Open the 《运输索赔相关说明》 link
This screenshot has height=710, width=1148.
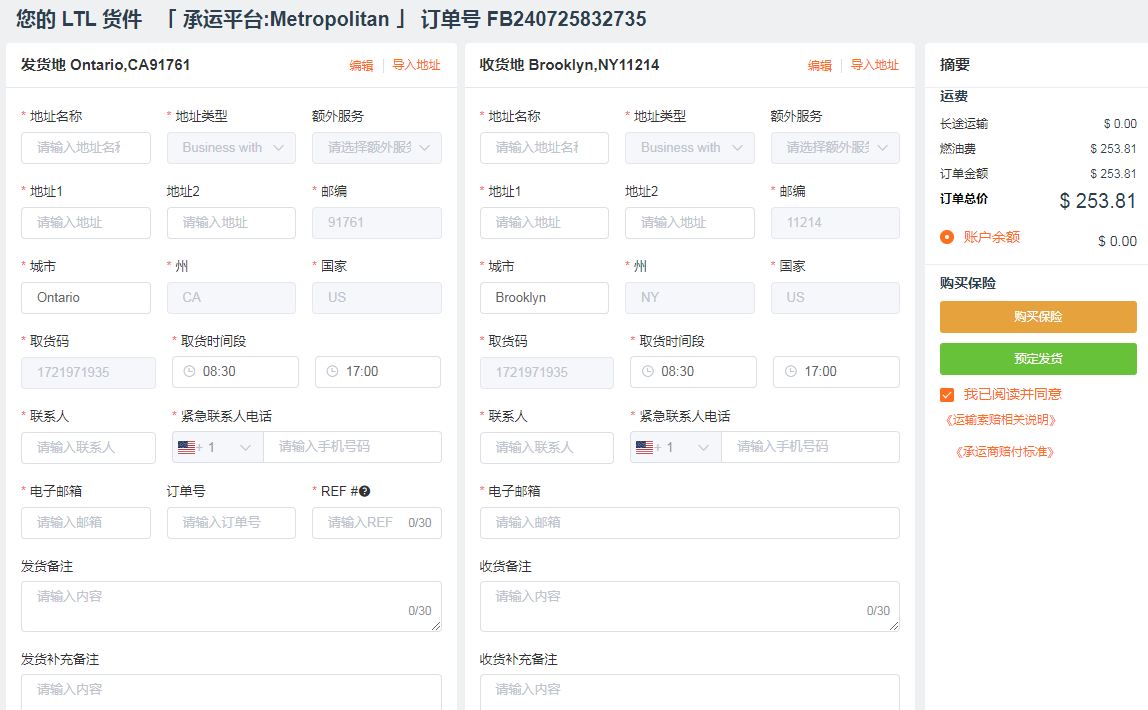point(1001,420)
